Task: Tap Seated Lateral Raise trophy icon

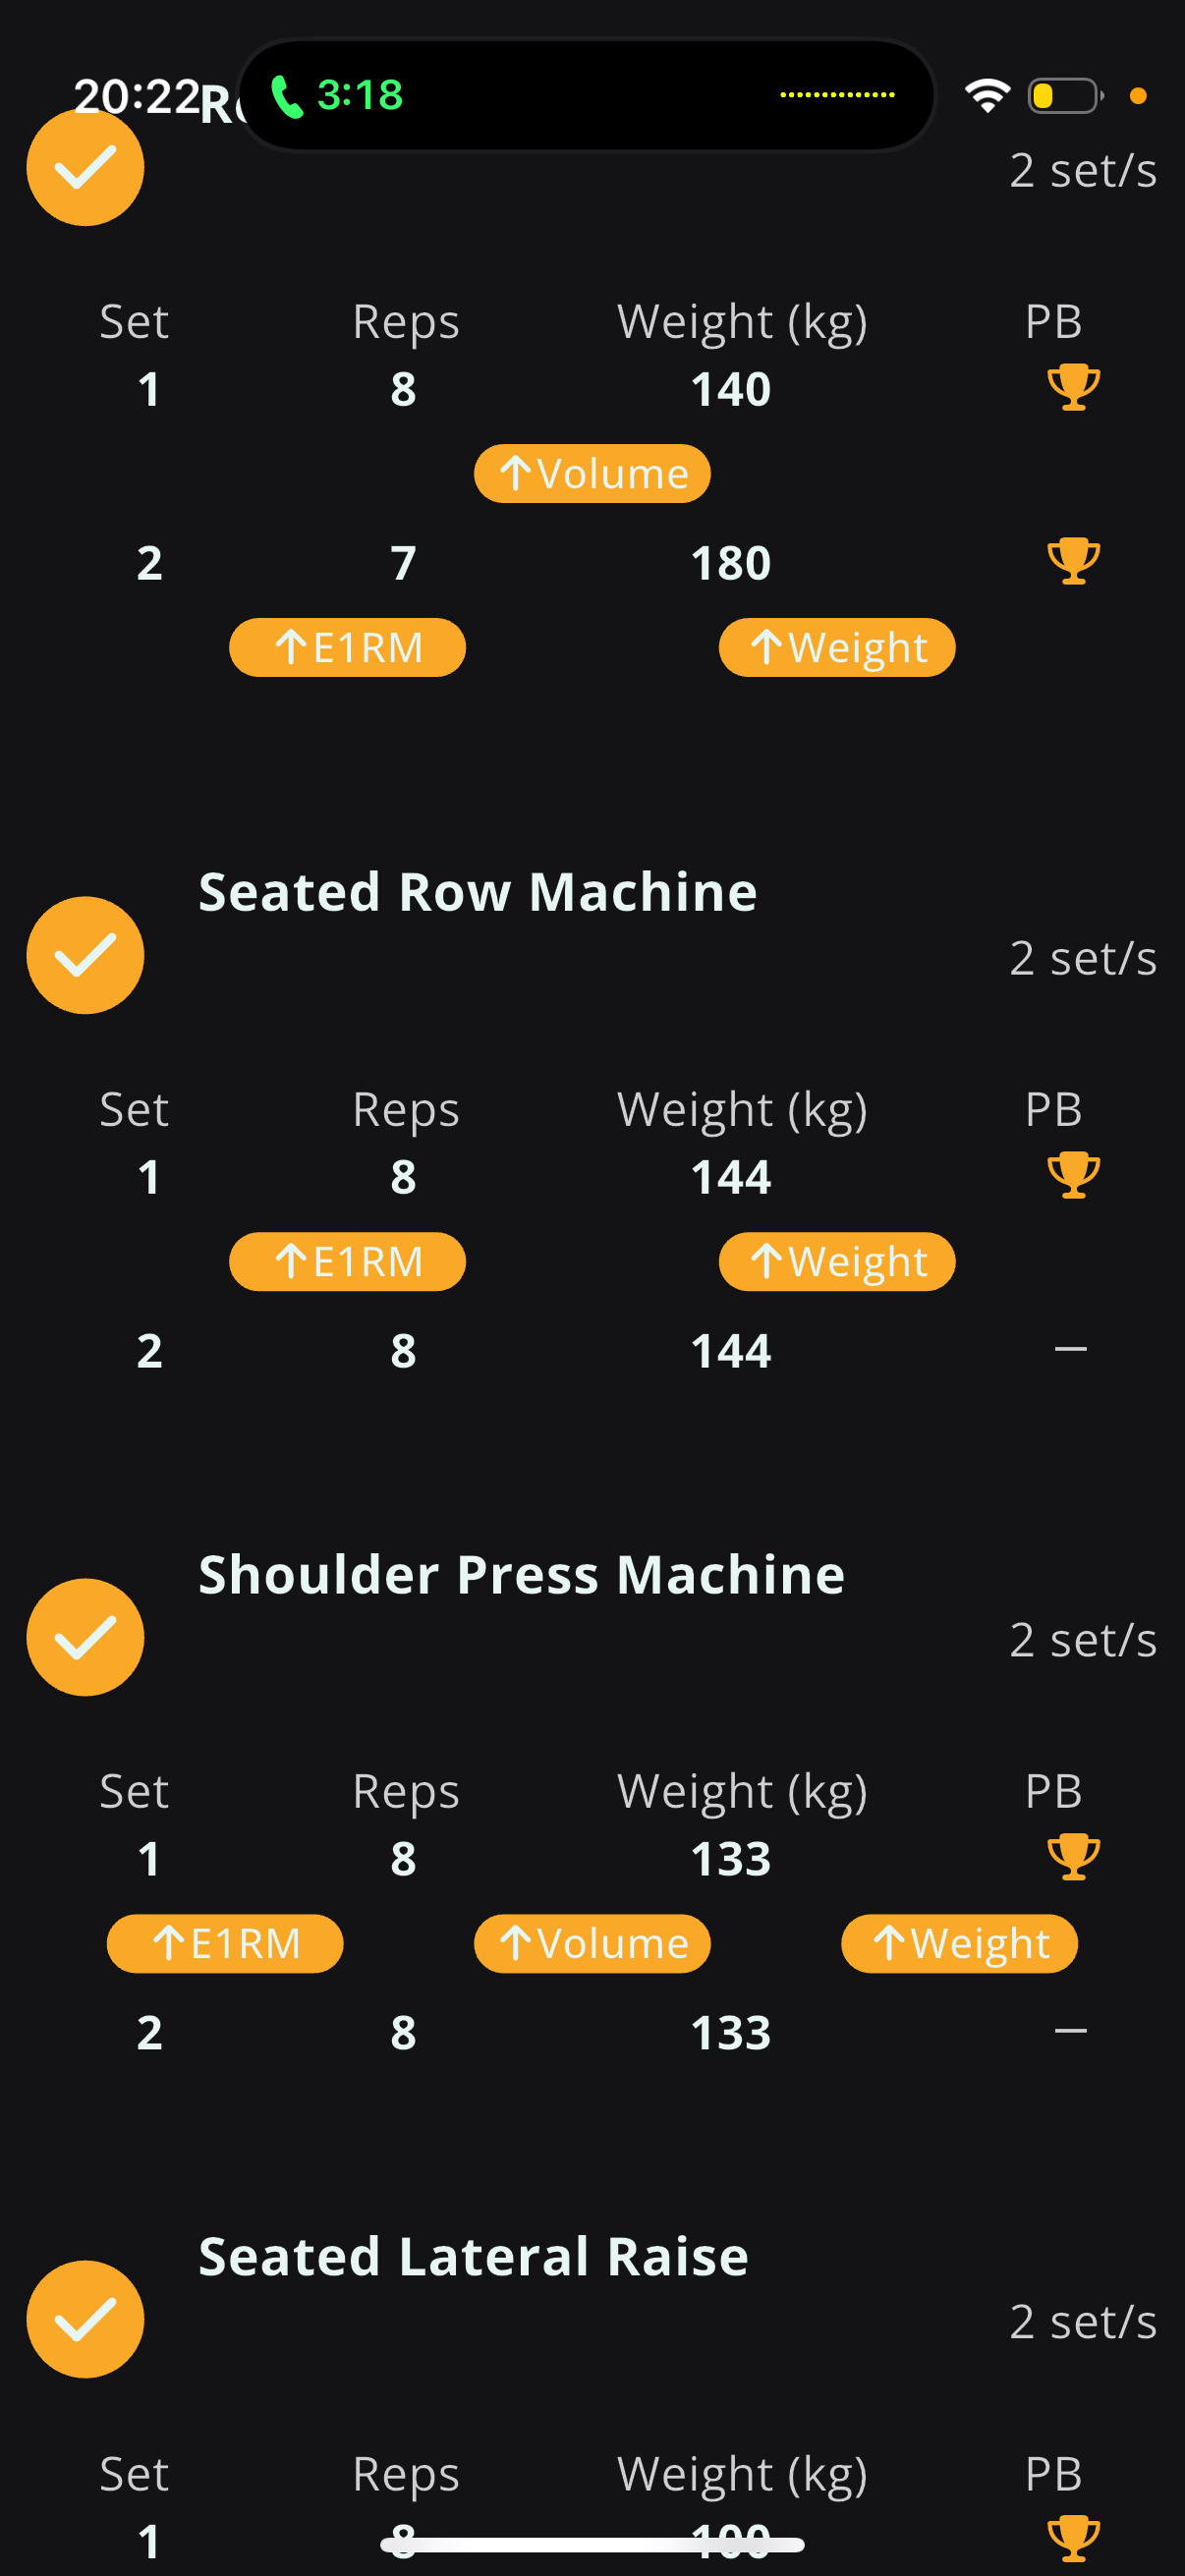Action: click(1073, 2539)
